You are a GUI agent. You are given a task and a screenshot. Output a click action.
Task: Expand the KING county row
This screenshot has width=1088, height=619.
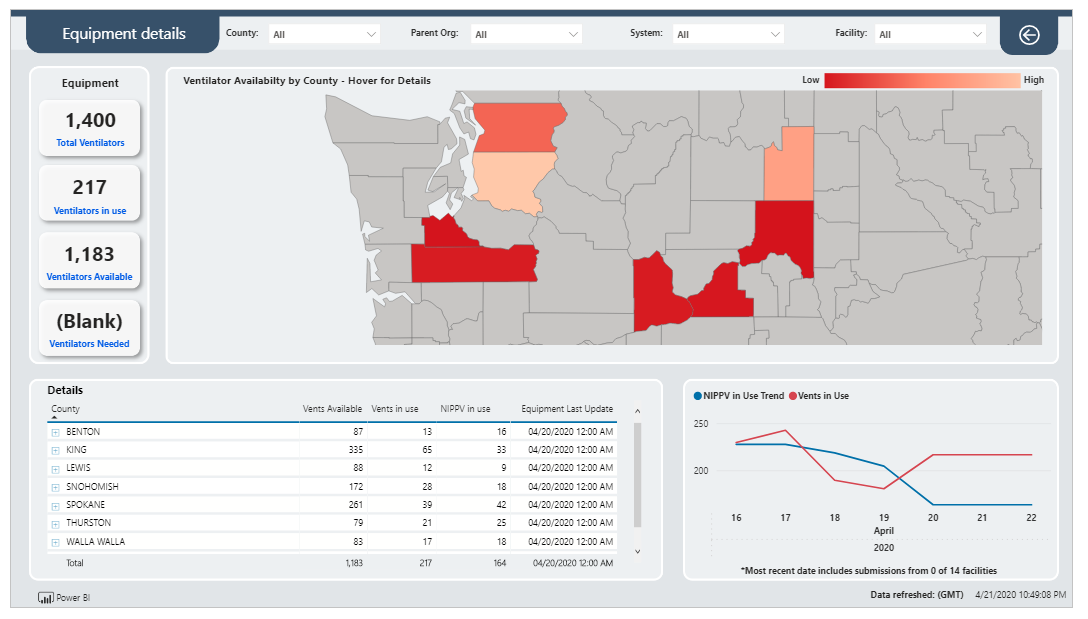click(x=56, y=450)
